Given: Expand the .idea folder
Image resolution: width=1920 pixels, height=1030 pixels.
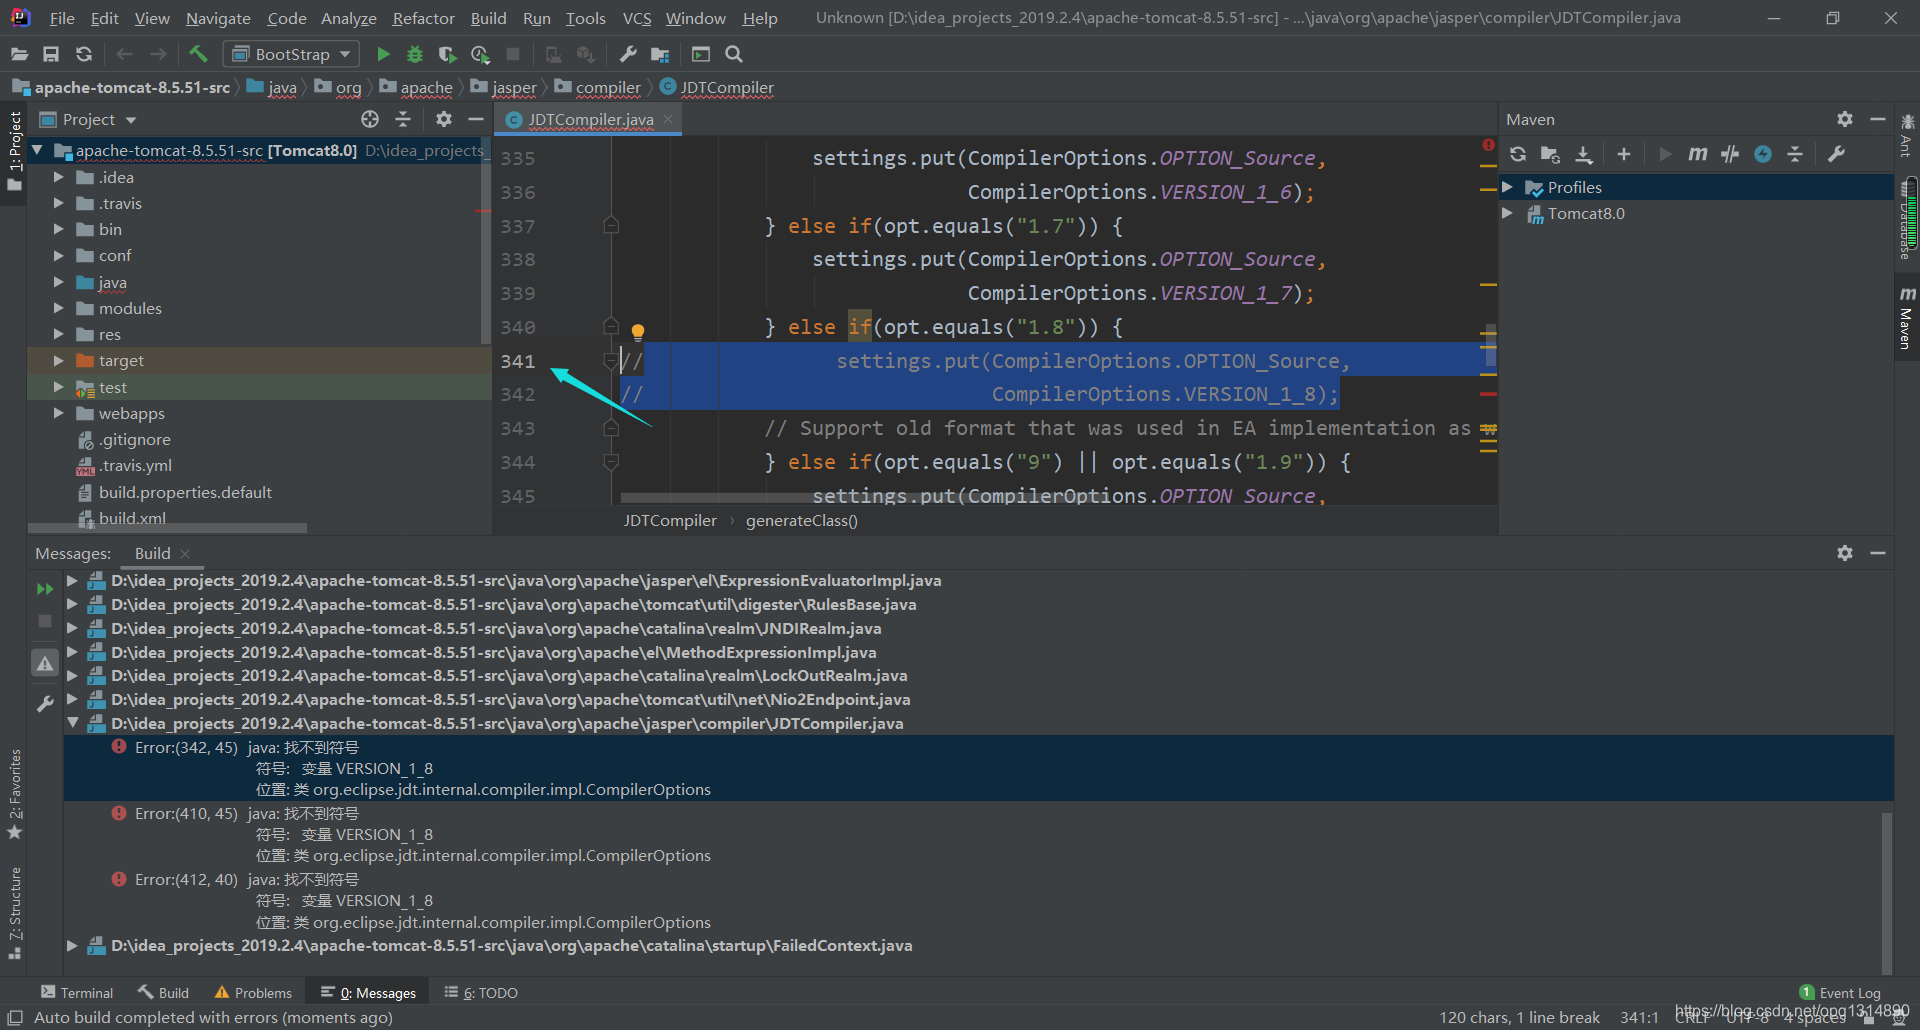Looking at the screenshot, I should tap(59, 177).
